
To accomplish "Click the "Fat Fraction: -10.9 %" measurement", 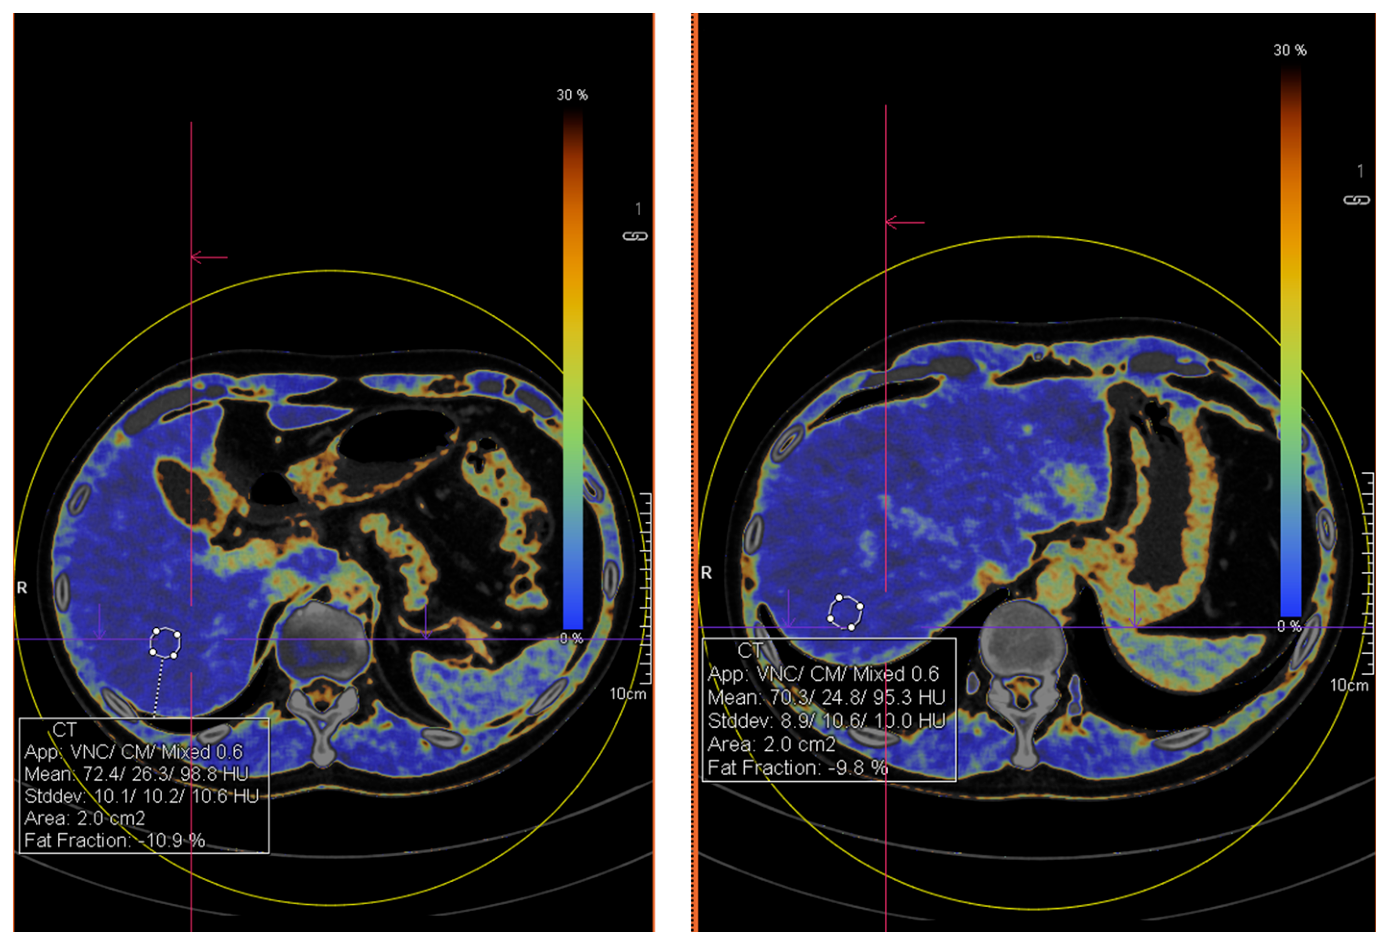I will [115, 840].
